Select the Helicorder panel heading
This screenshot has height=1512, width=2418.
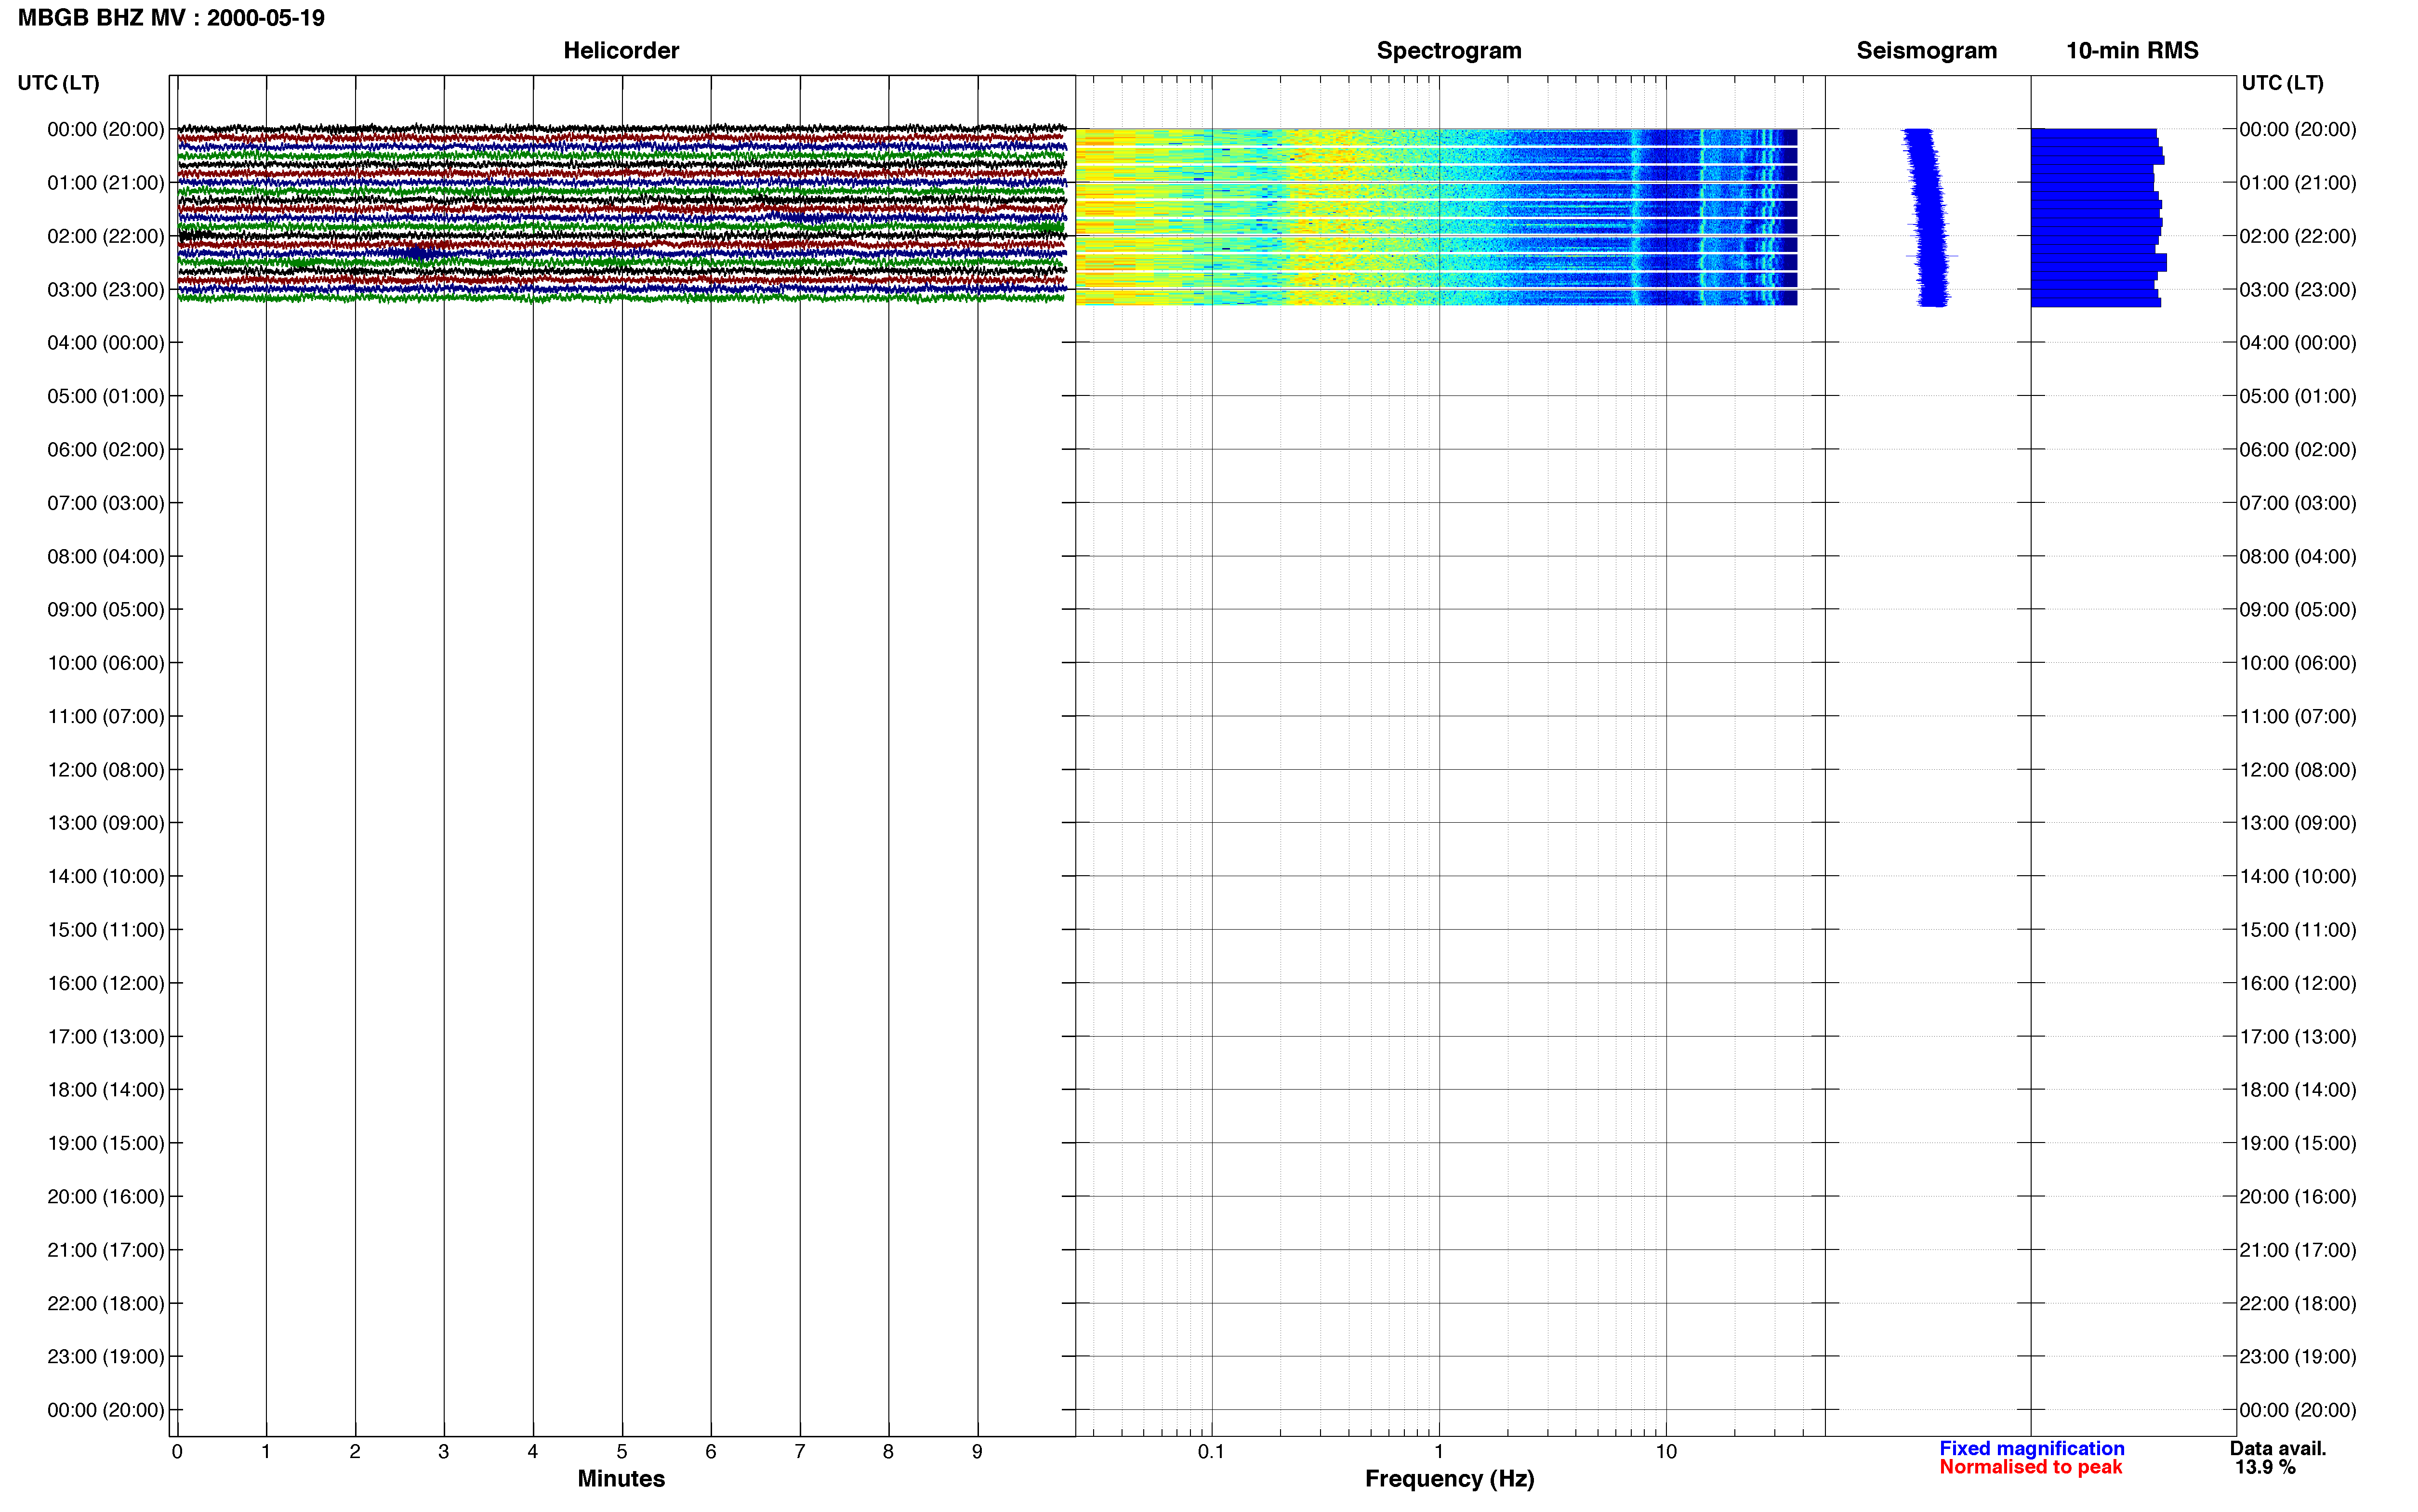621,51
